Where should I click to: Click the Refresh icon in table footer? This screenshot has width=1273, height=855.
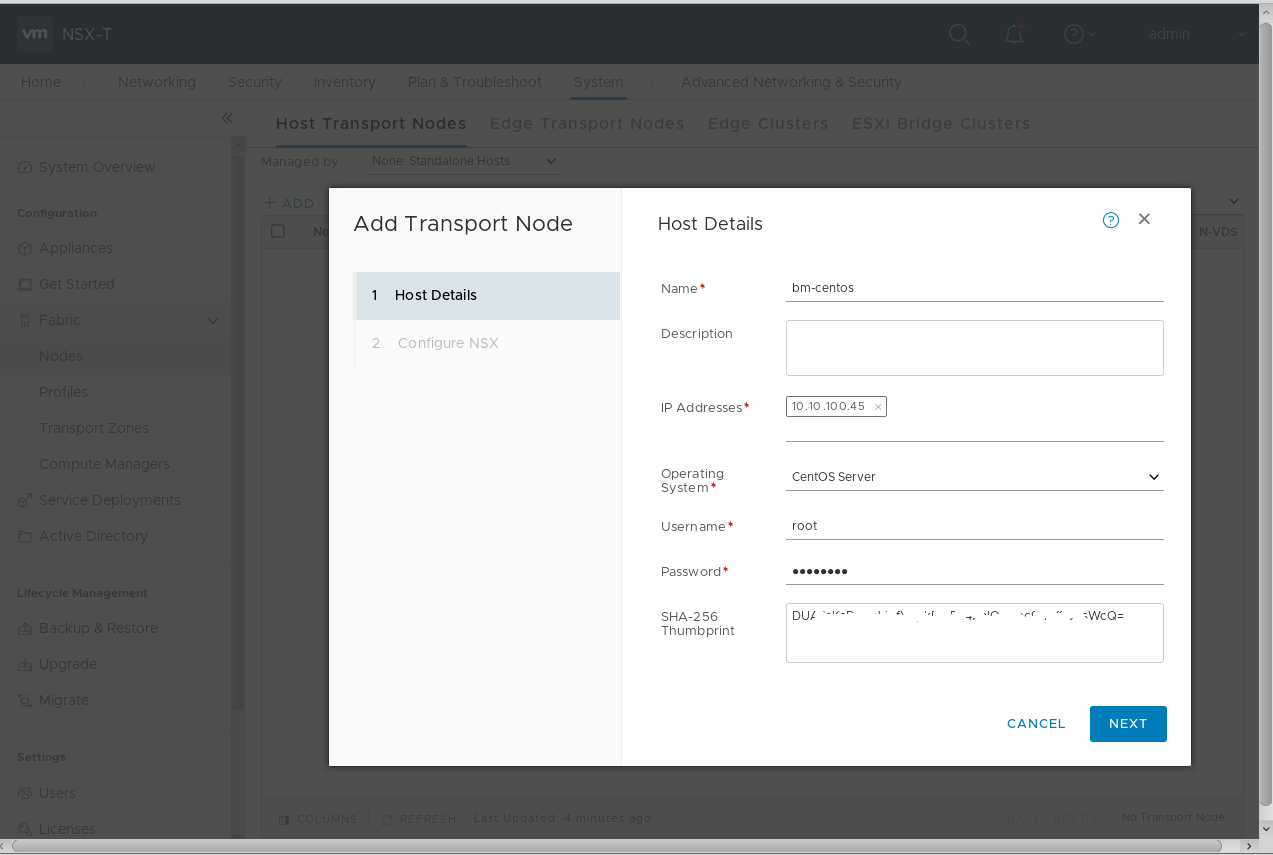coord(387,819)
